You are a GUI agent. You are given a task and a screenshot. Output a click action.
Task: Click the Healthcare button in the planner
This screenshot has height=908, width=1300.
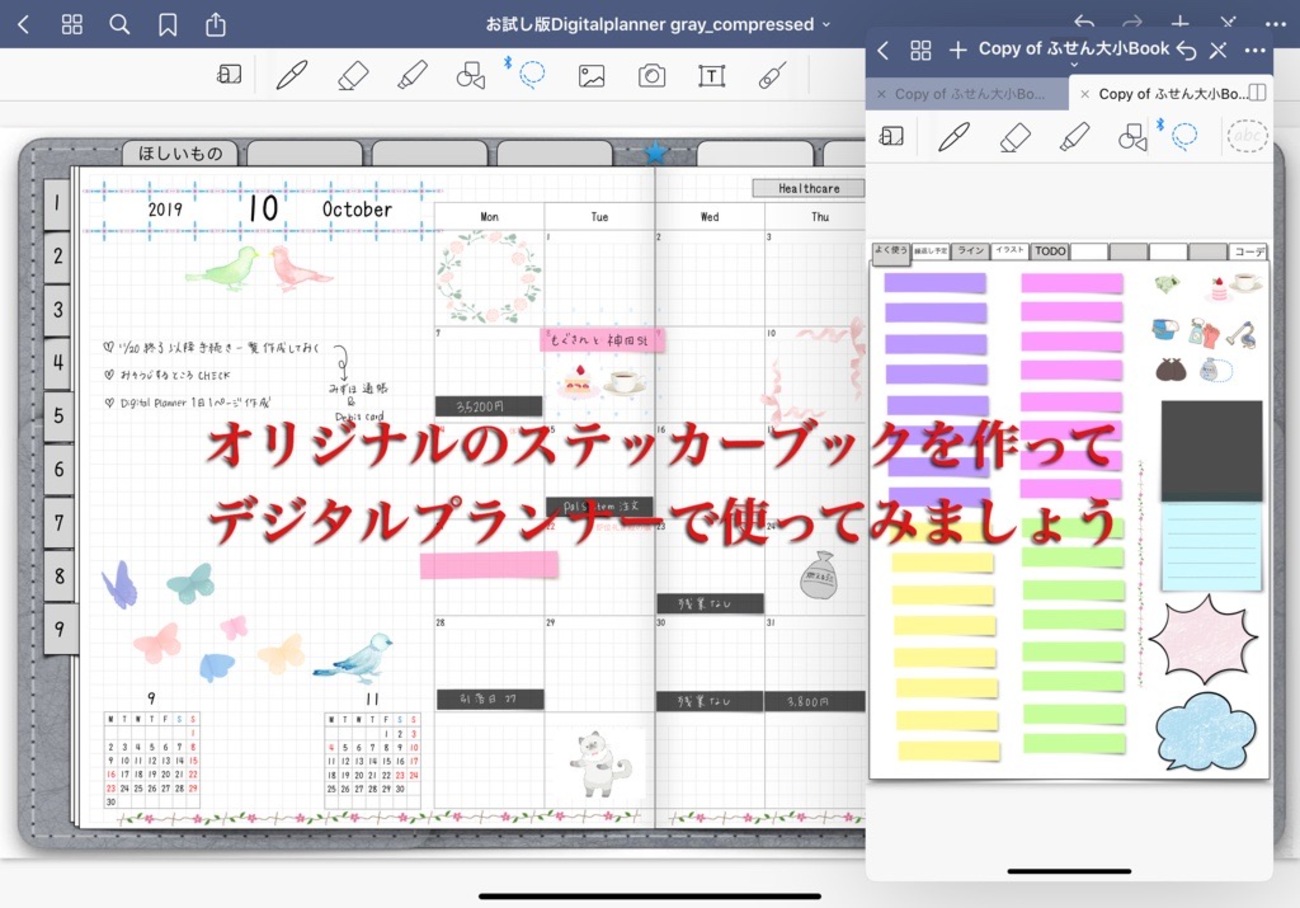click(808, 188)
